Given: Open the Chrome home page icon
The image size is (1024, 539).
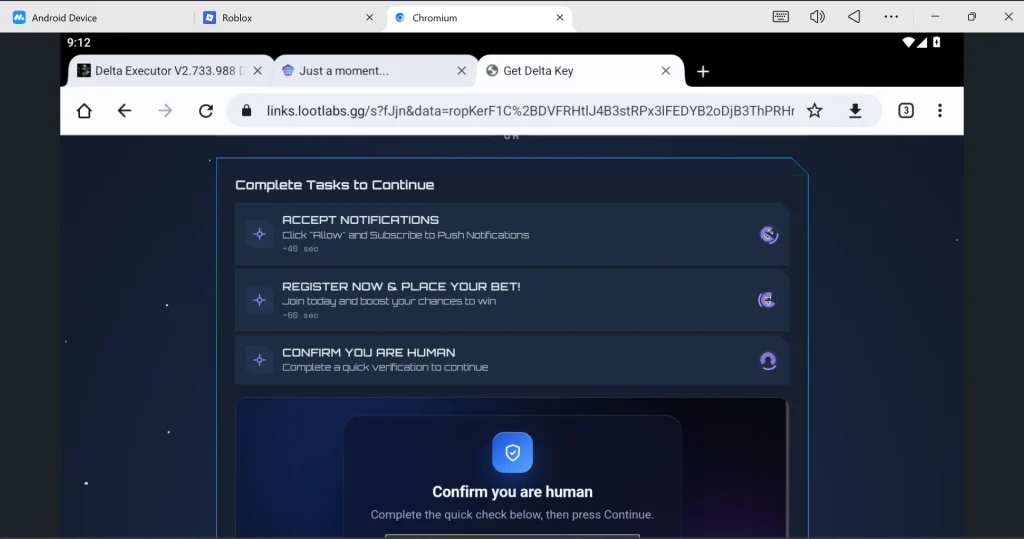Looking at the screenshot, I should pos(84,110).
